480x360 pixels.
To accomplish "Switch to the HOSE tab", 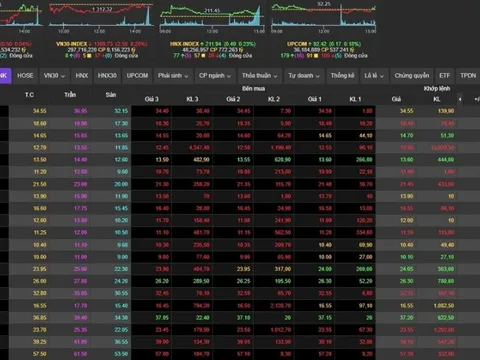I will tap(25, 76).
